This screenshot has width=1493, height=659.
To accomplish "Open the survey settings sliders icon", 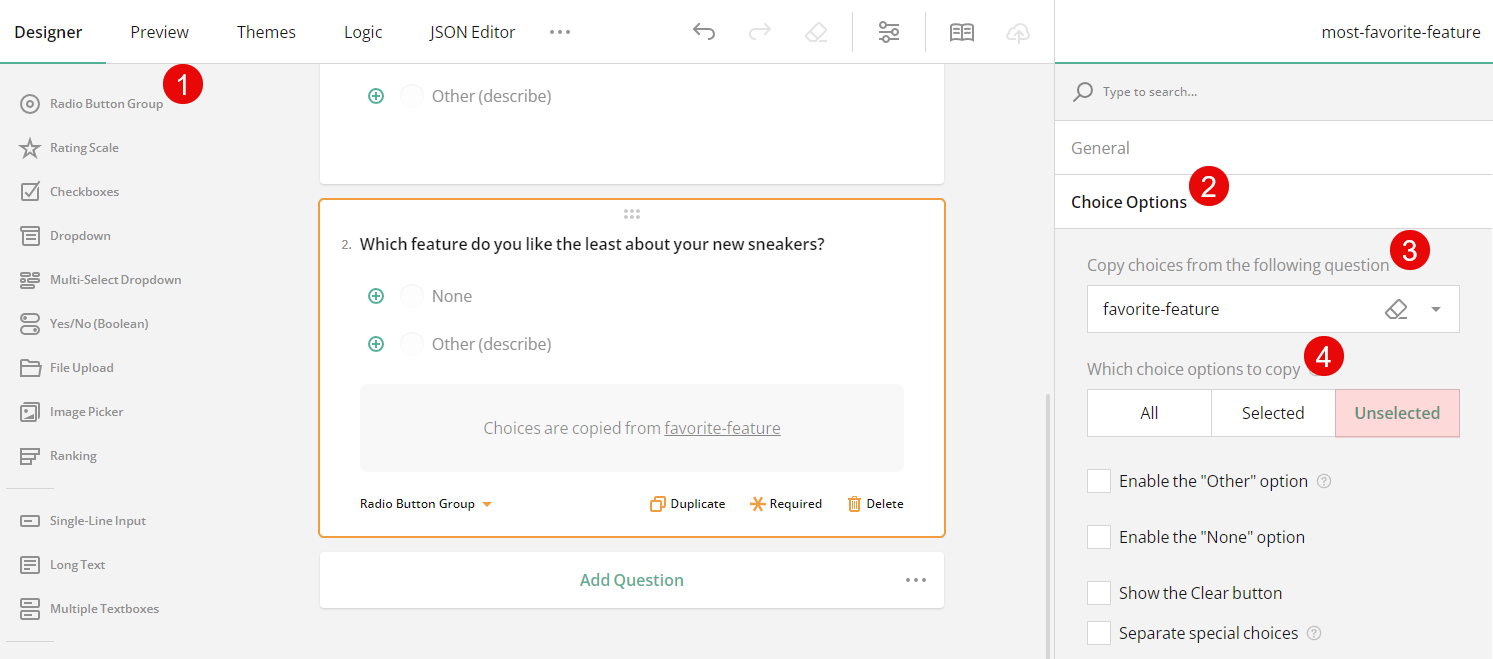I will pos(889,31).
